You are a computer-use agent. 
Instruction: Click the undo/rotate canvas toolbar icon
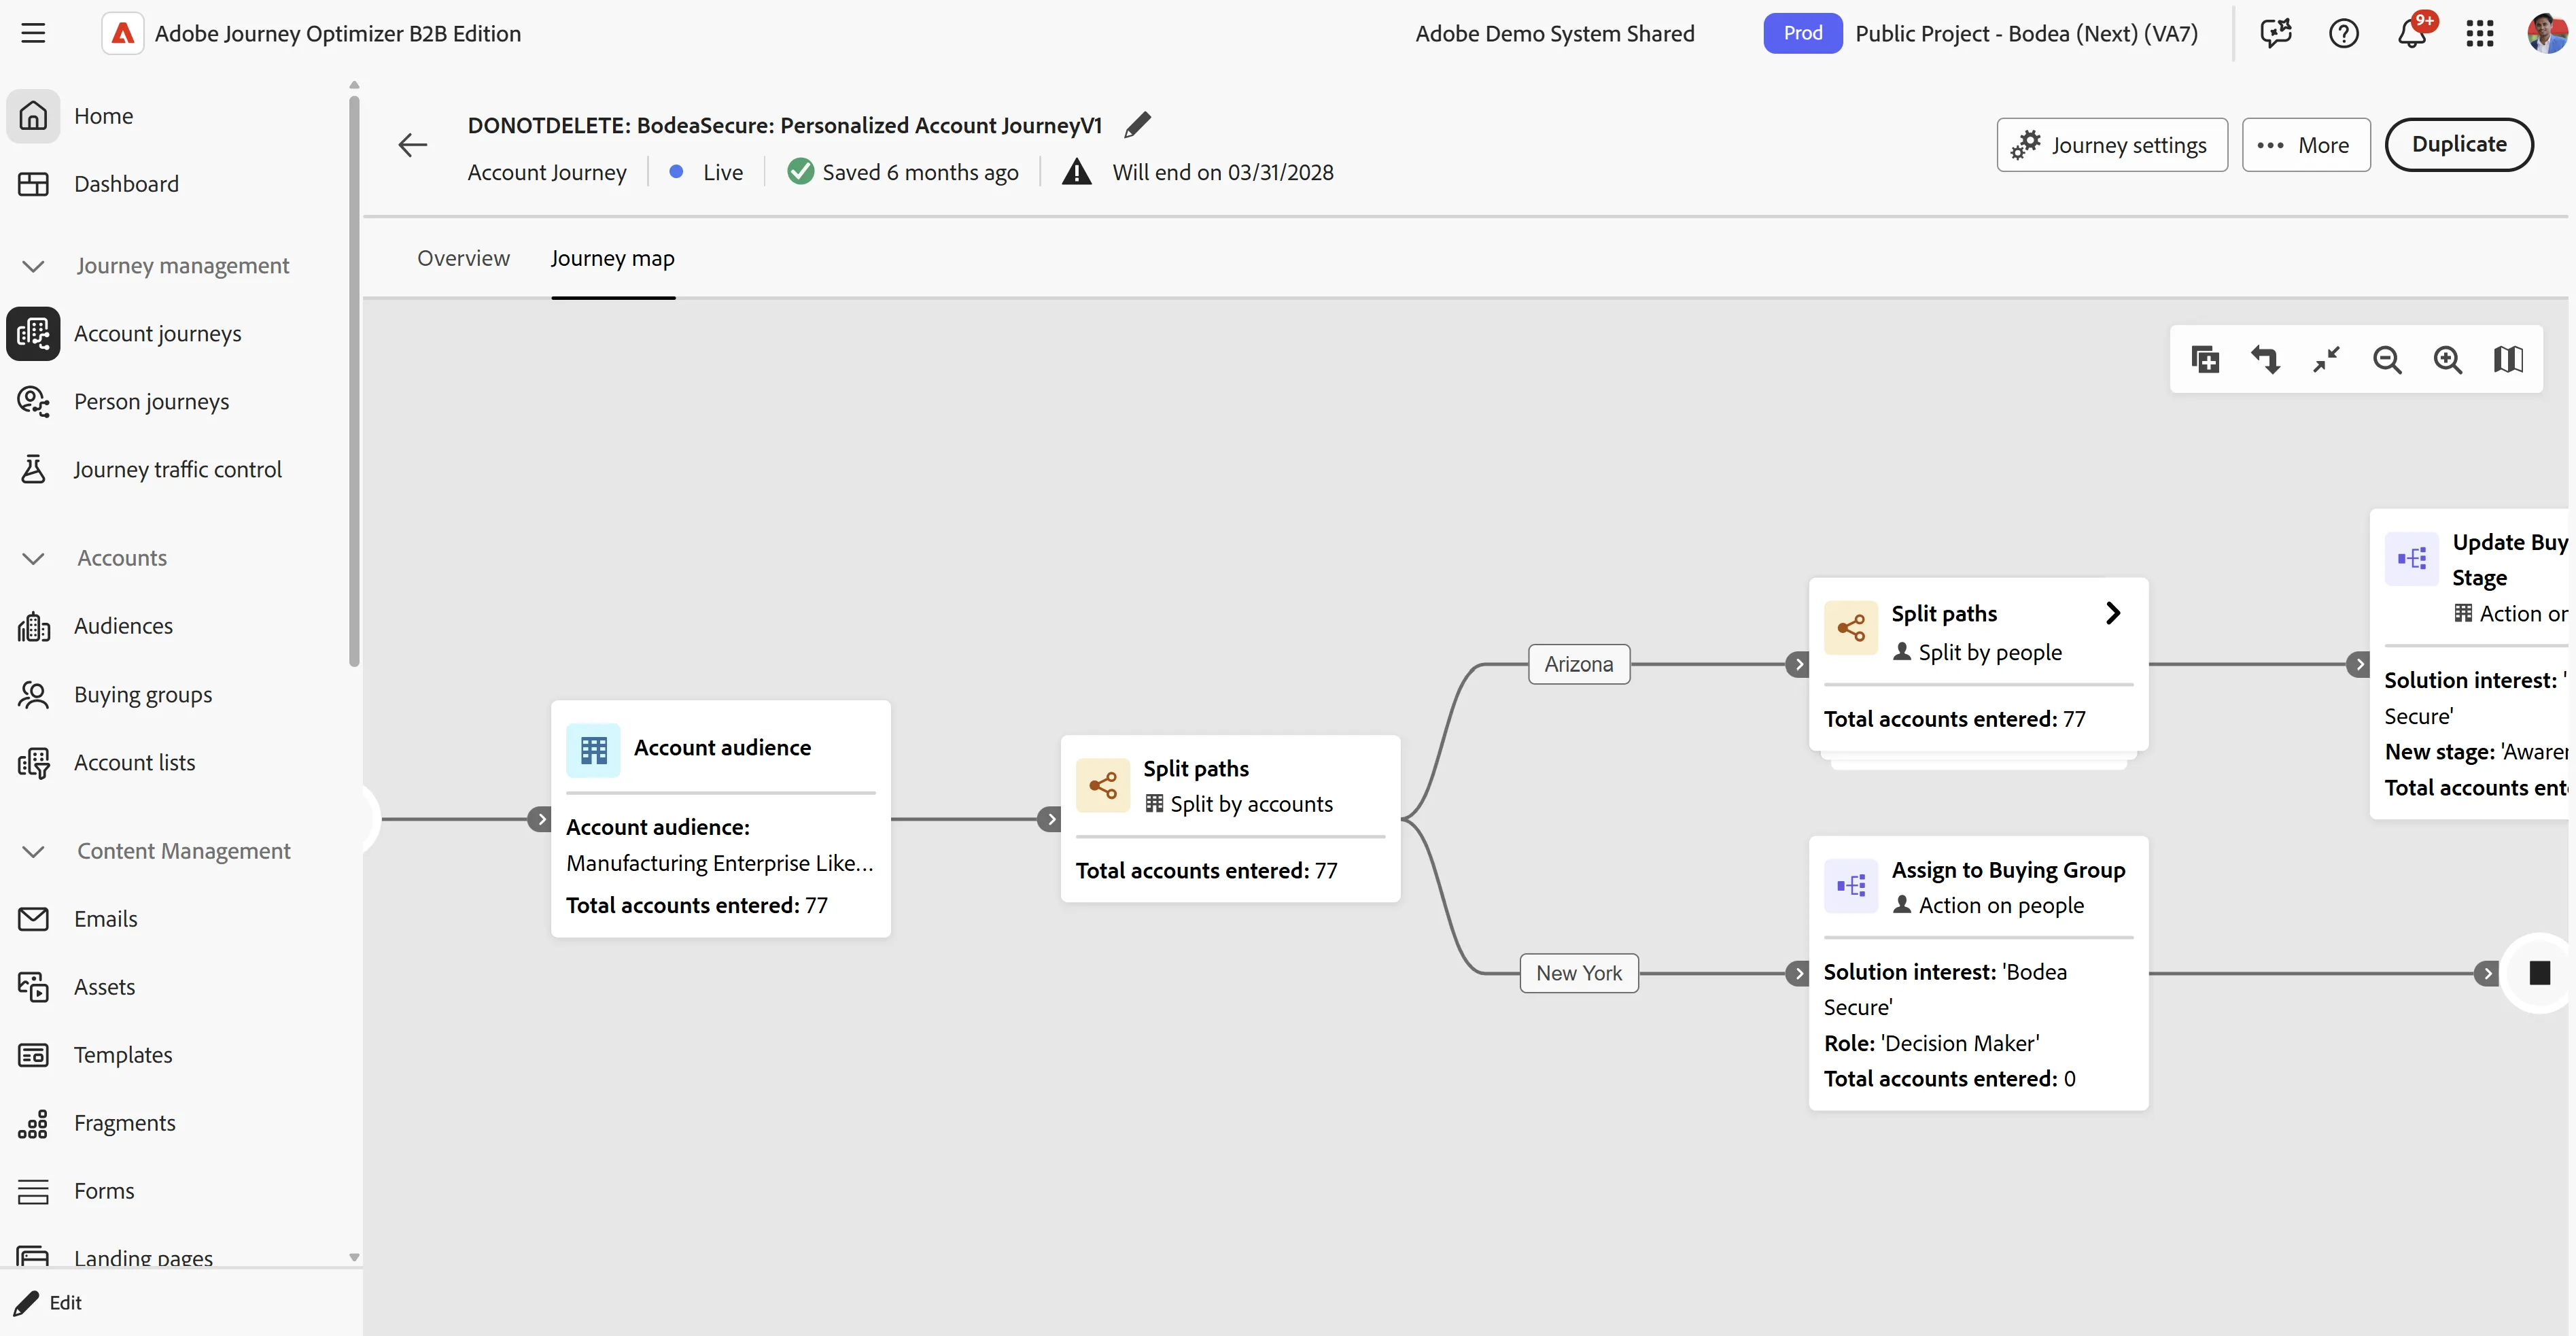tap(2265, 359)
